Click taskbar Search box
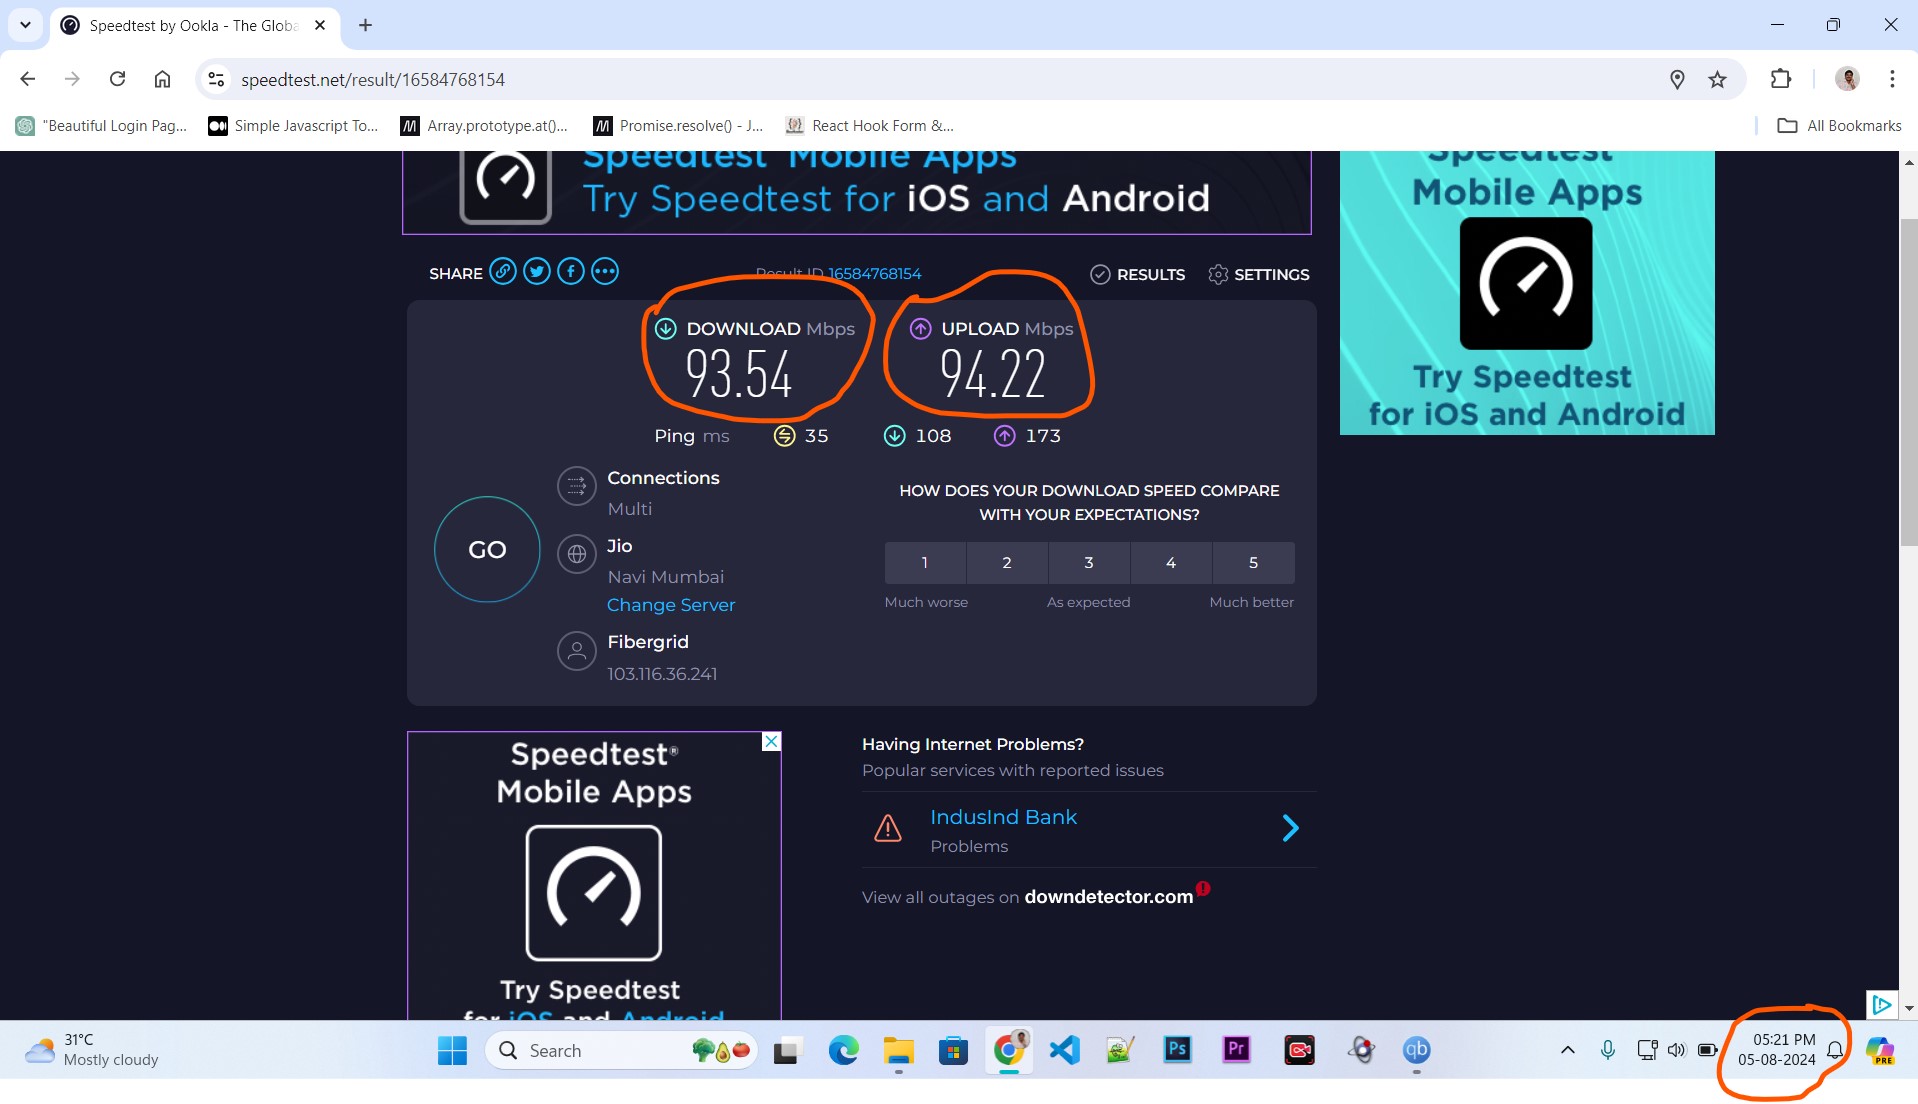 pos(621,1050)
